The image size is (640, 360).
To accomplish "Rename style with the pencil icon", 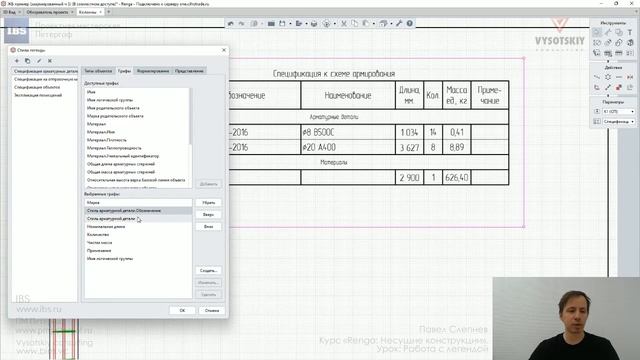I will pos(39,61).
